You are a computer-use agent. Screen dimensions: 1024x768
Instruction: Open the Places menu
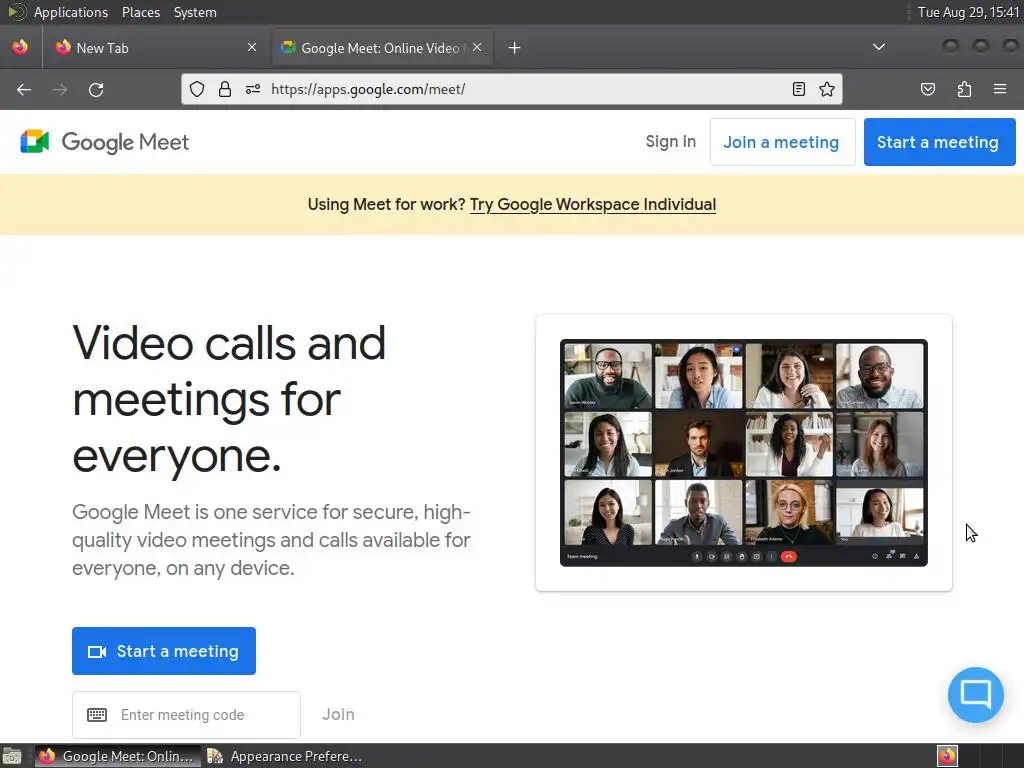(x=140, y=12)
